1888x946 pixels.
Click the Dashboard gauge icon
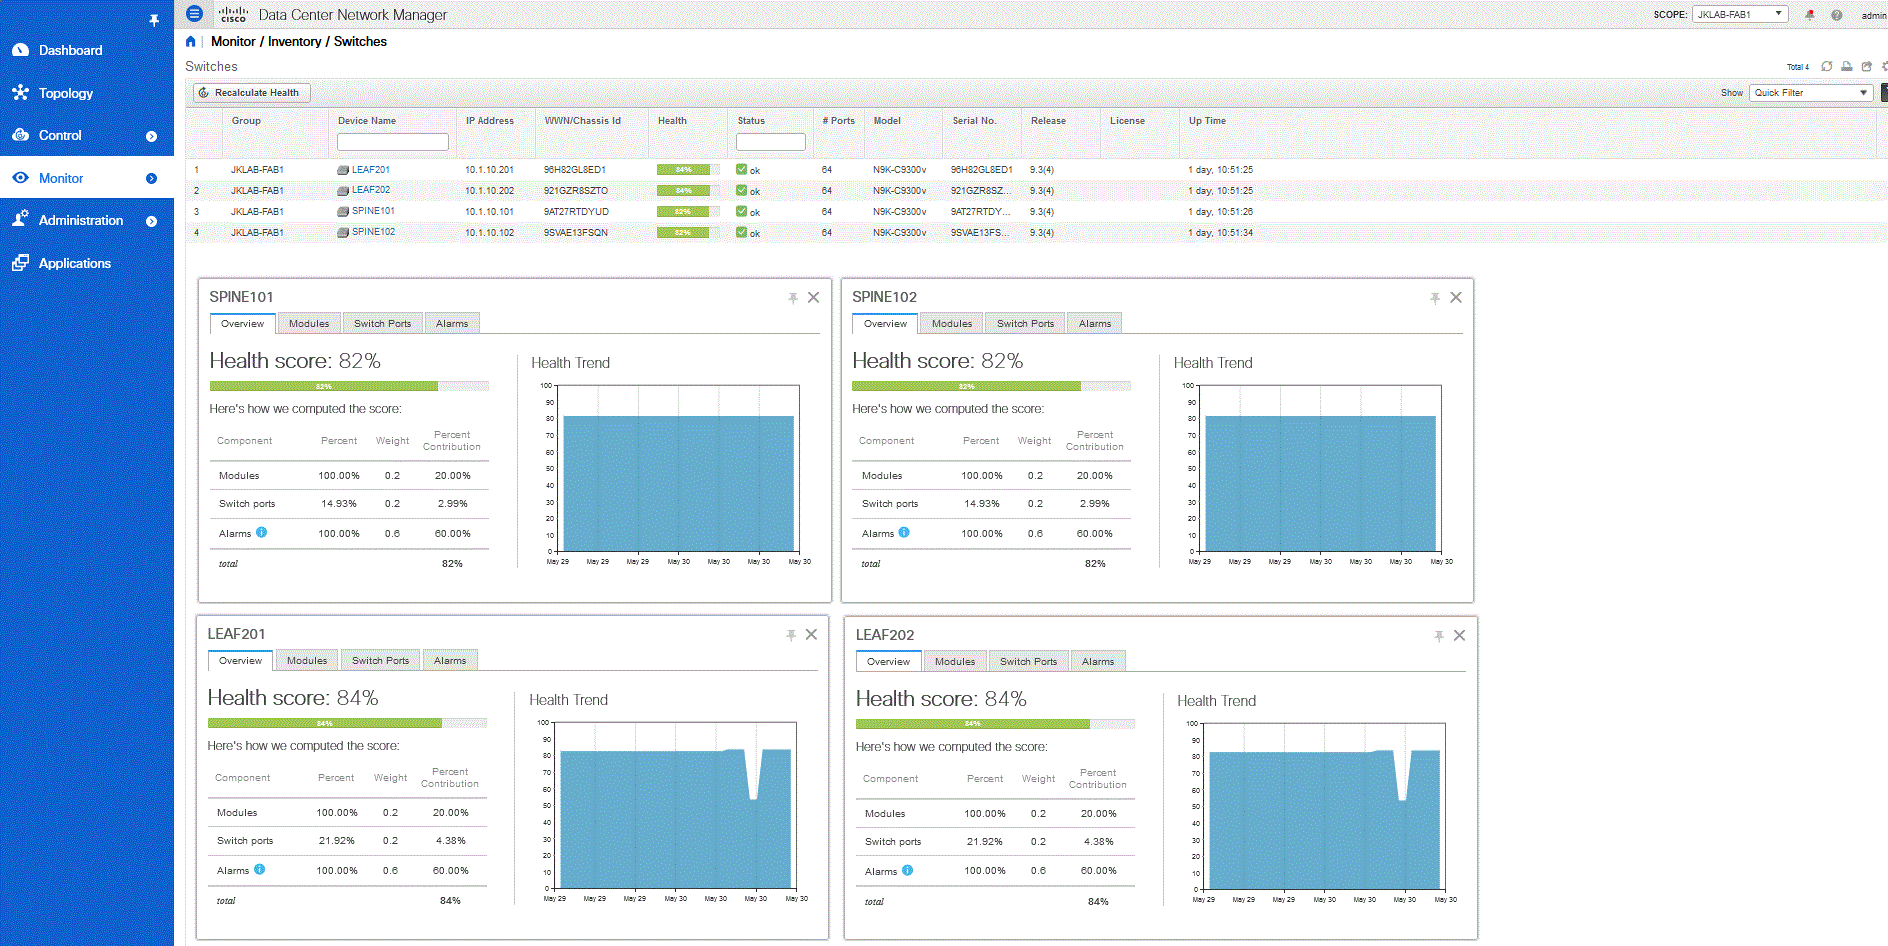(20, 50)
